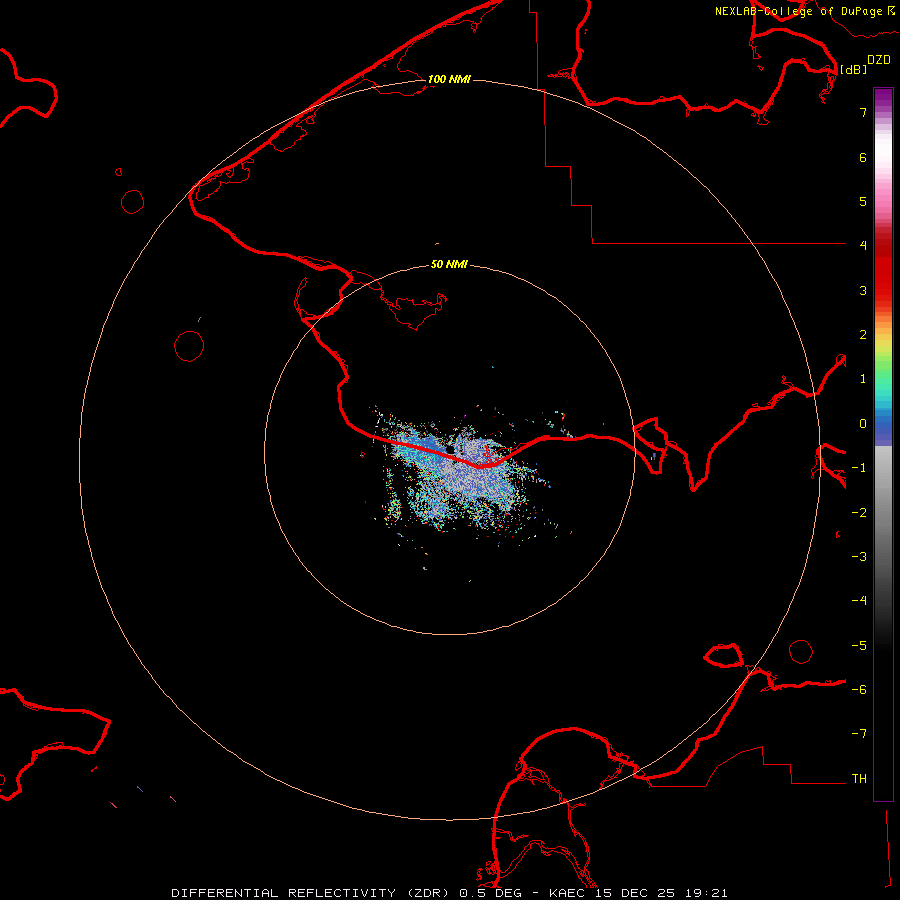Screen dimensions: 900x900
Task: Click the DZD product label
Action: [x=879, y=60]
